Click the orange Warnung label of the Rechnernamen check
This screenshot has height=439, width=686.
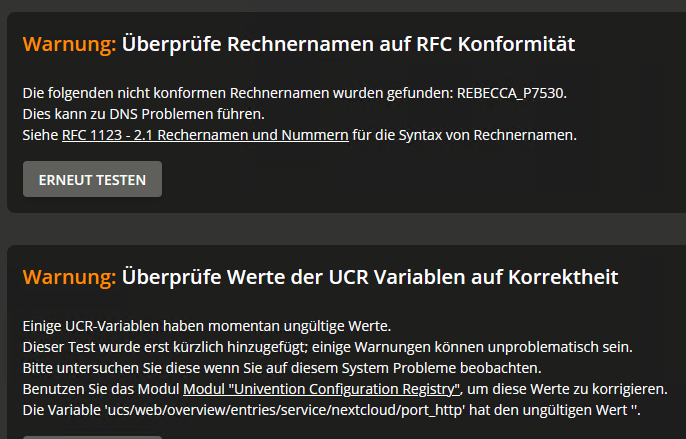pos(70,44)
